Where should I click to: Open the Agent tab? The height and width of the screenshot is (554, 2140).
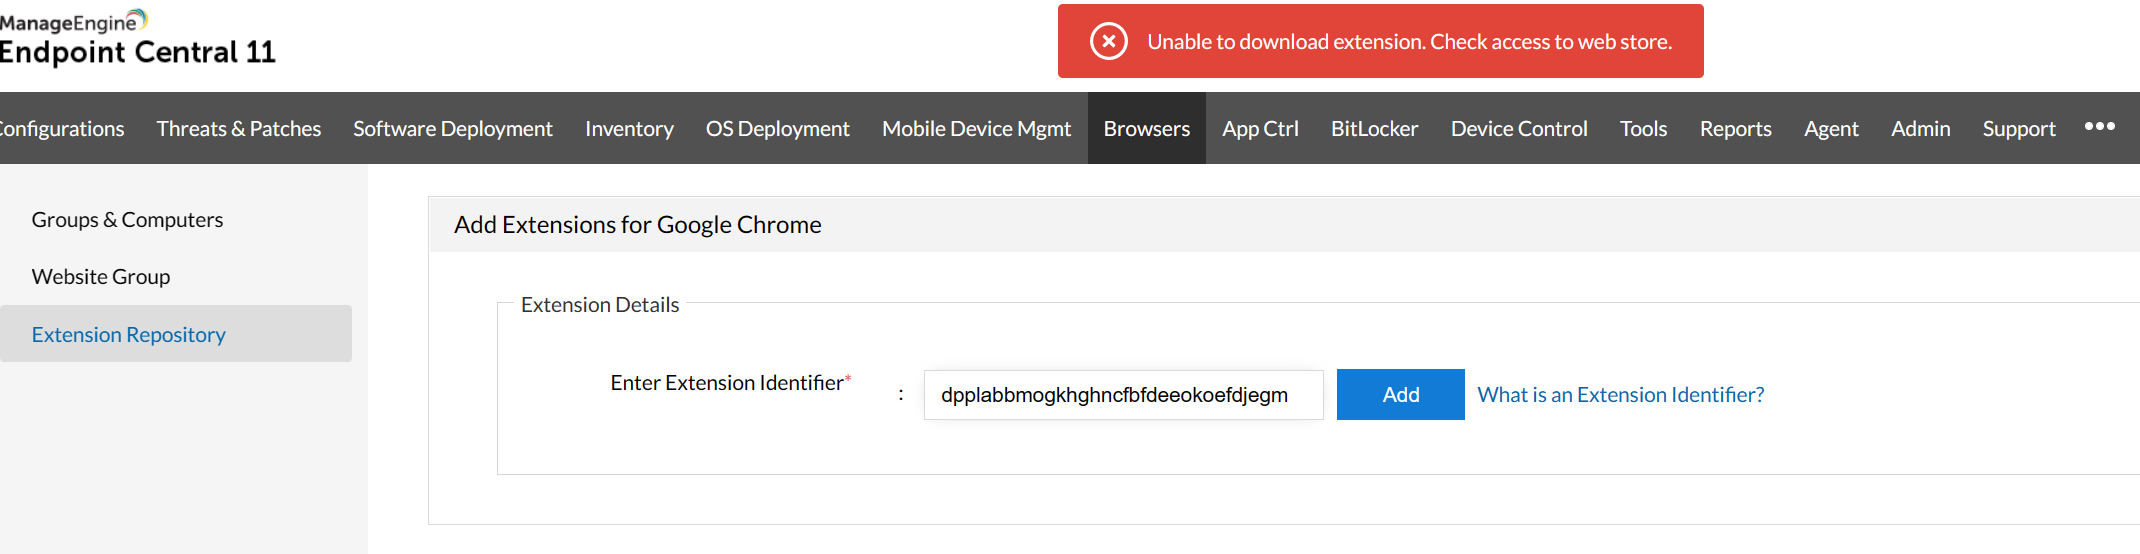tap(1831, 129)
